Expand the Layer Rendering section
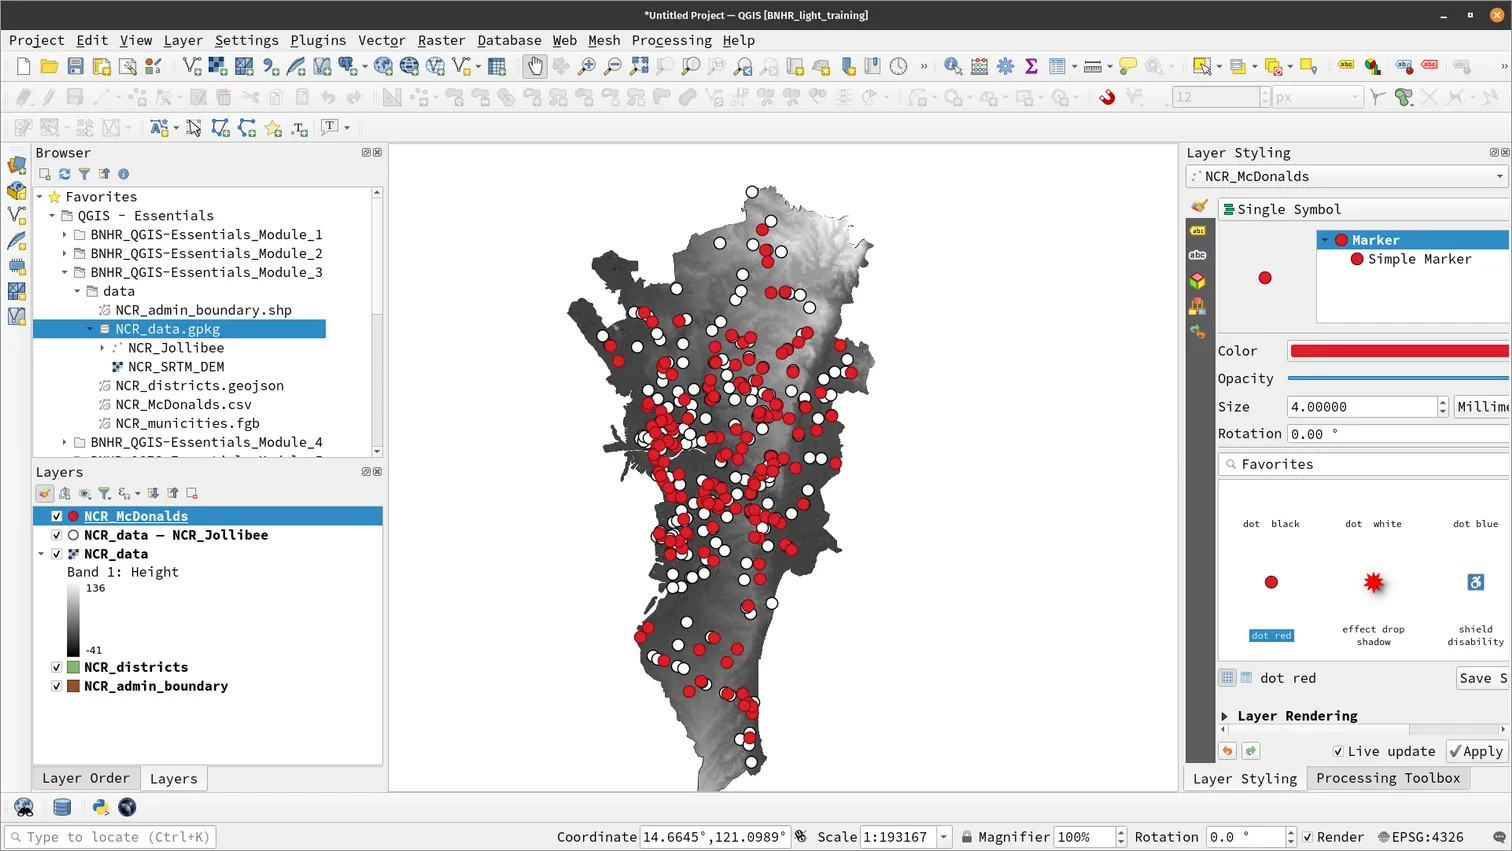This screenshot has height=851, width=1512. click(1224, 716)
